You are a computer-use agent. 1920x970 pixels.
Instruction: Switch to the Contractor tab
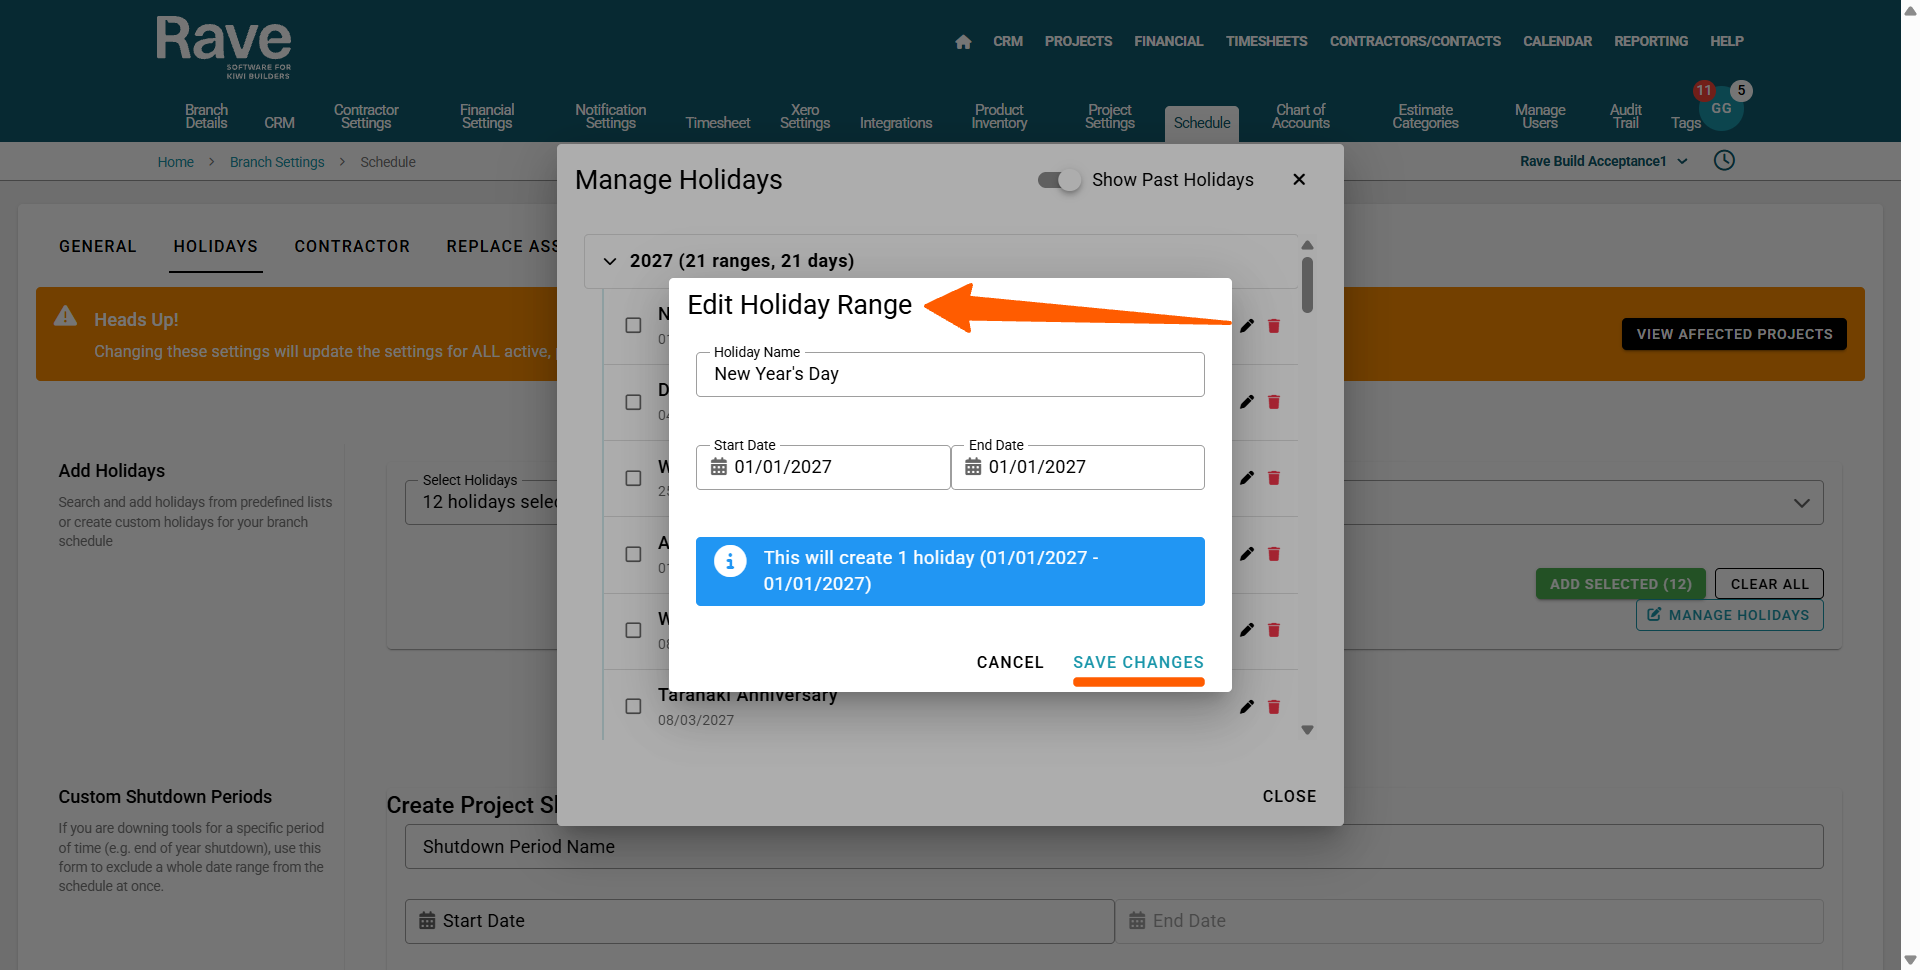tap(352, 246)
